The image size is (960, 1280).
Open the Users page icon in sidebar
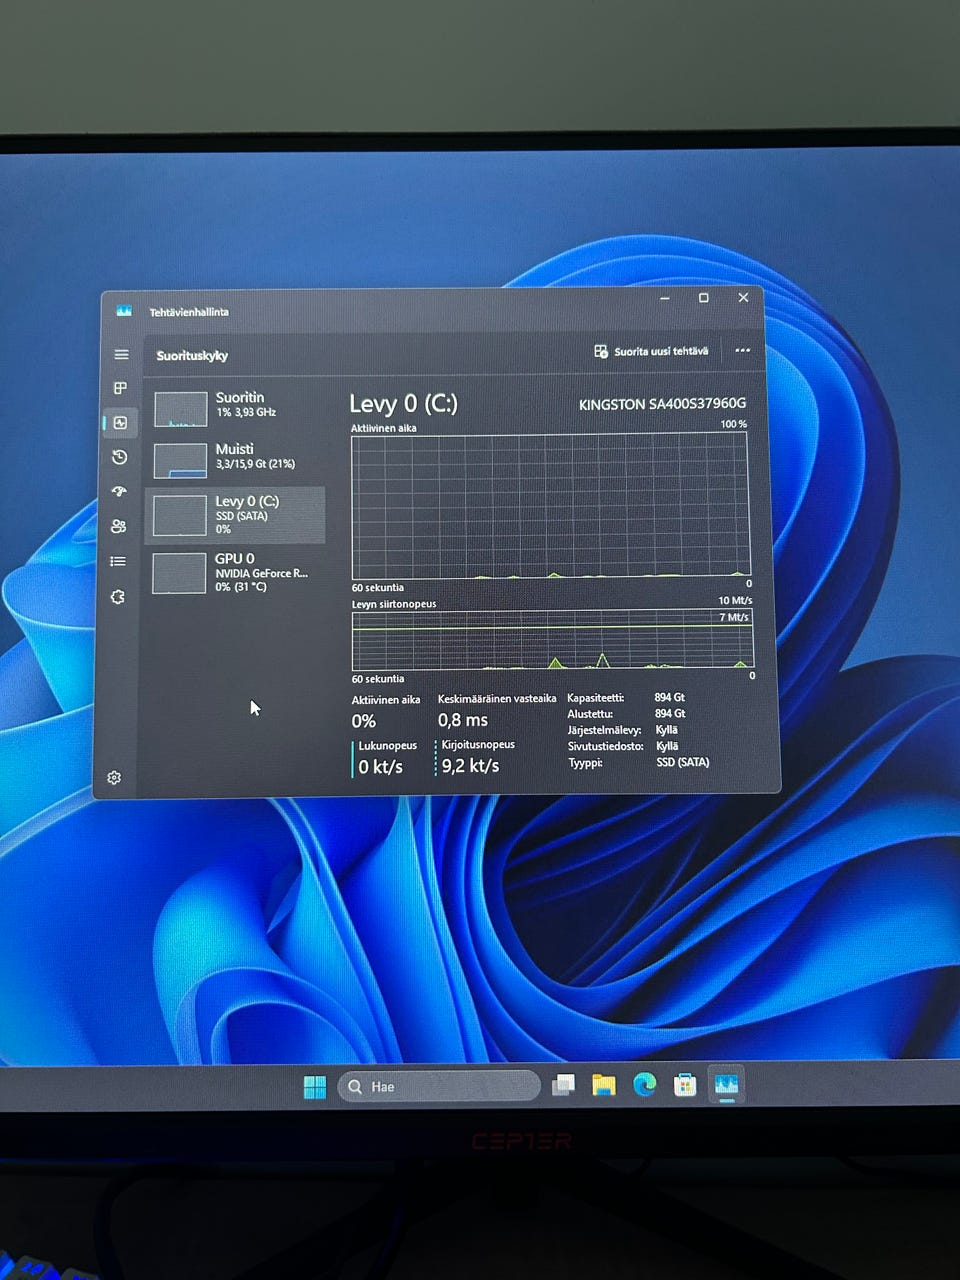pos(119,526)
